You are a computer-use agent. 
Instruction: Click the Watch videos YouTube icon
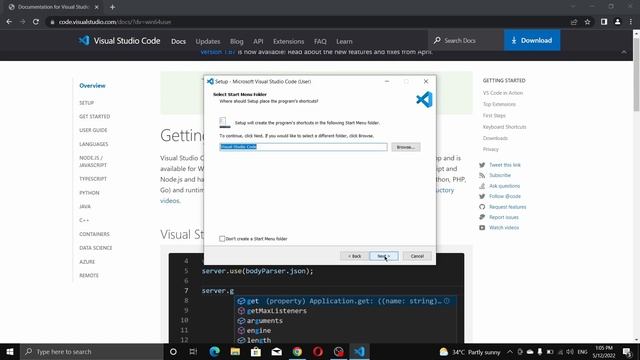tap(482, 228)
